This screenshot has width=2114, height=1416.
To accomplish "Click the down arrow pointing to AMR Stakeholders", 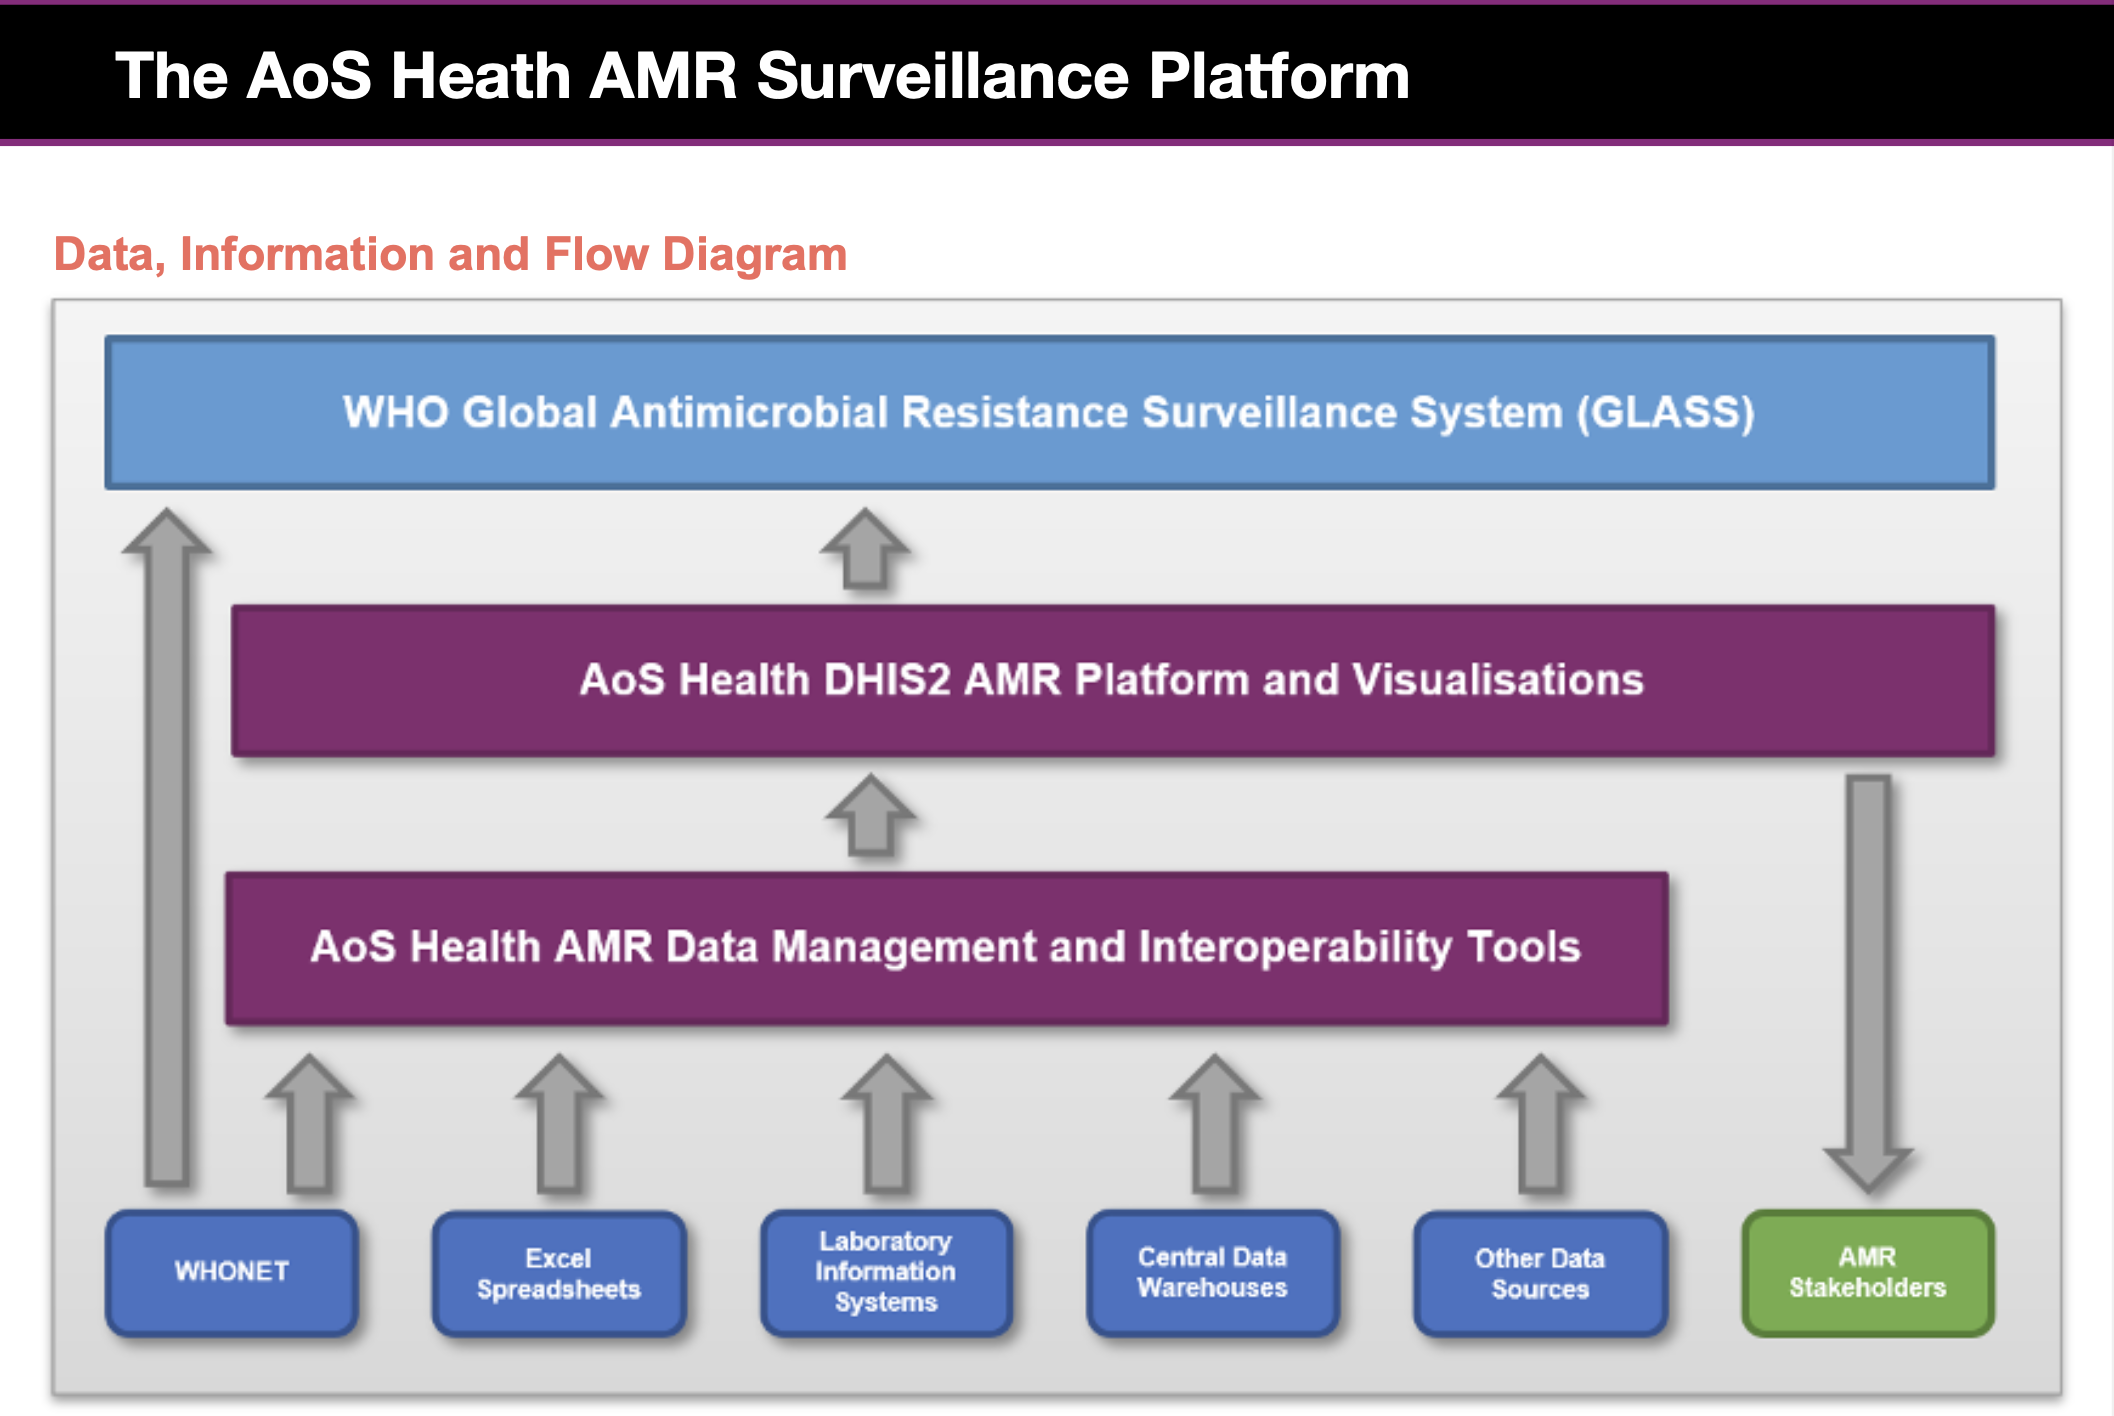I will click(1867, 980).
